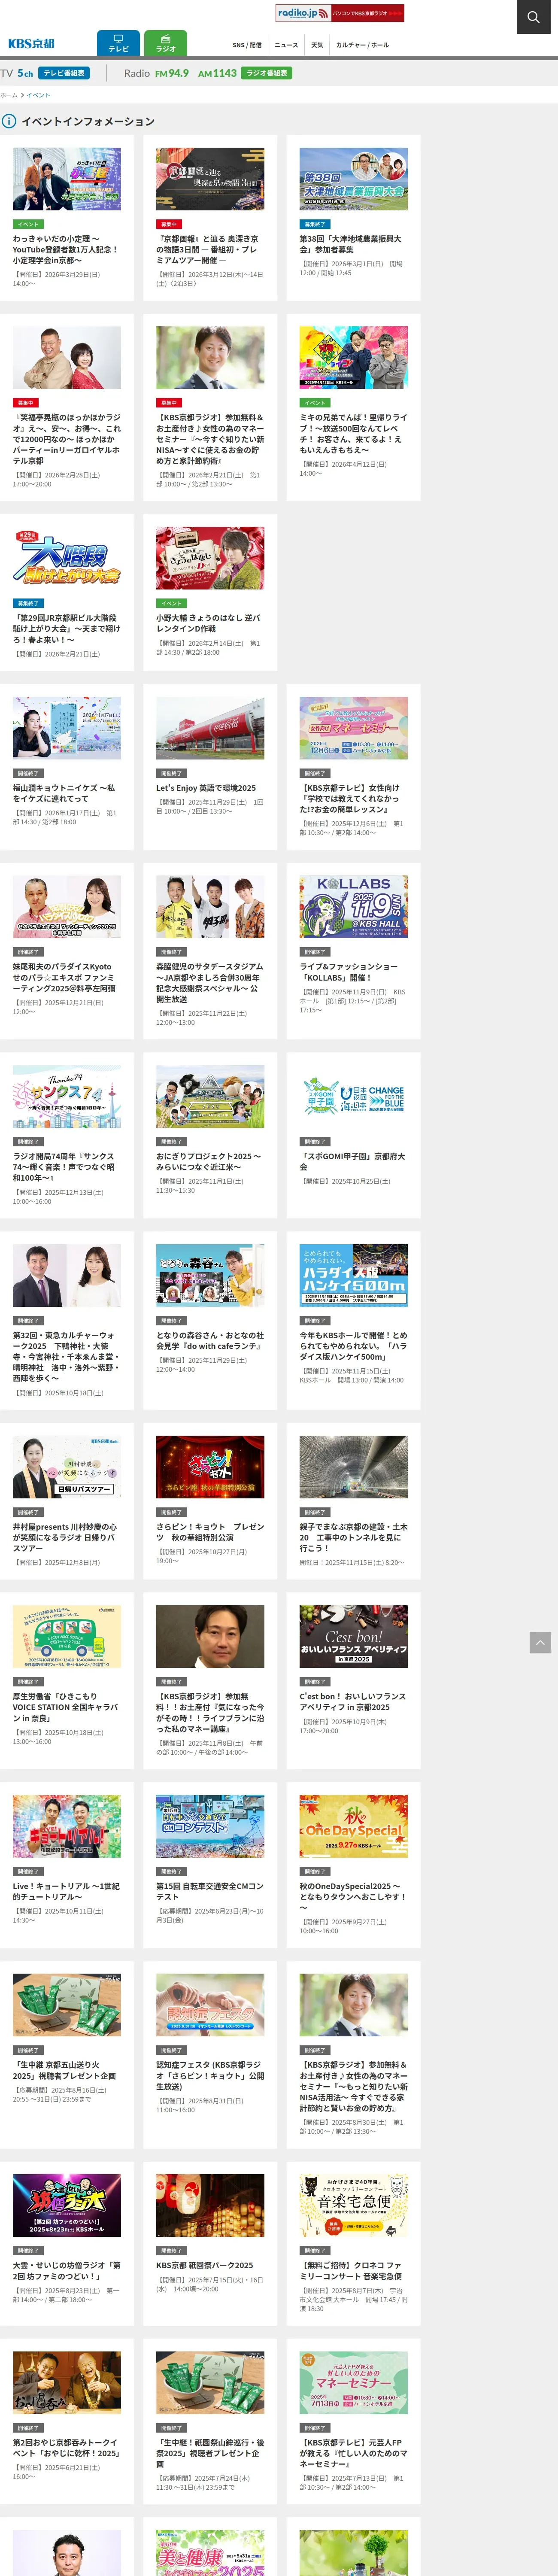Open the わっきゃいだの小定理 event thumbnail

coord(67,179)
